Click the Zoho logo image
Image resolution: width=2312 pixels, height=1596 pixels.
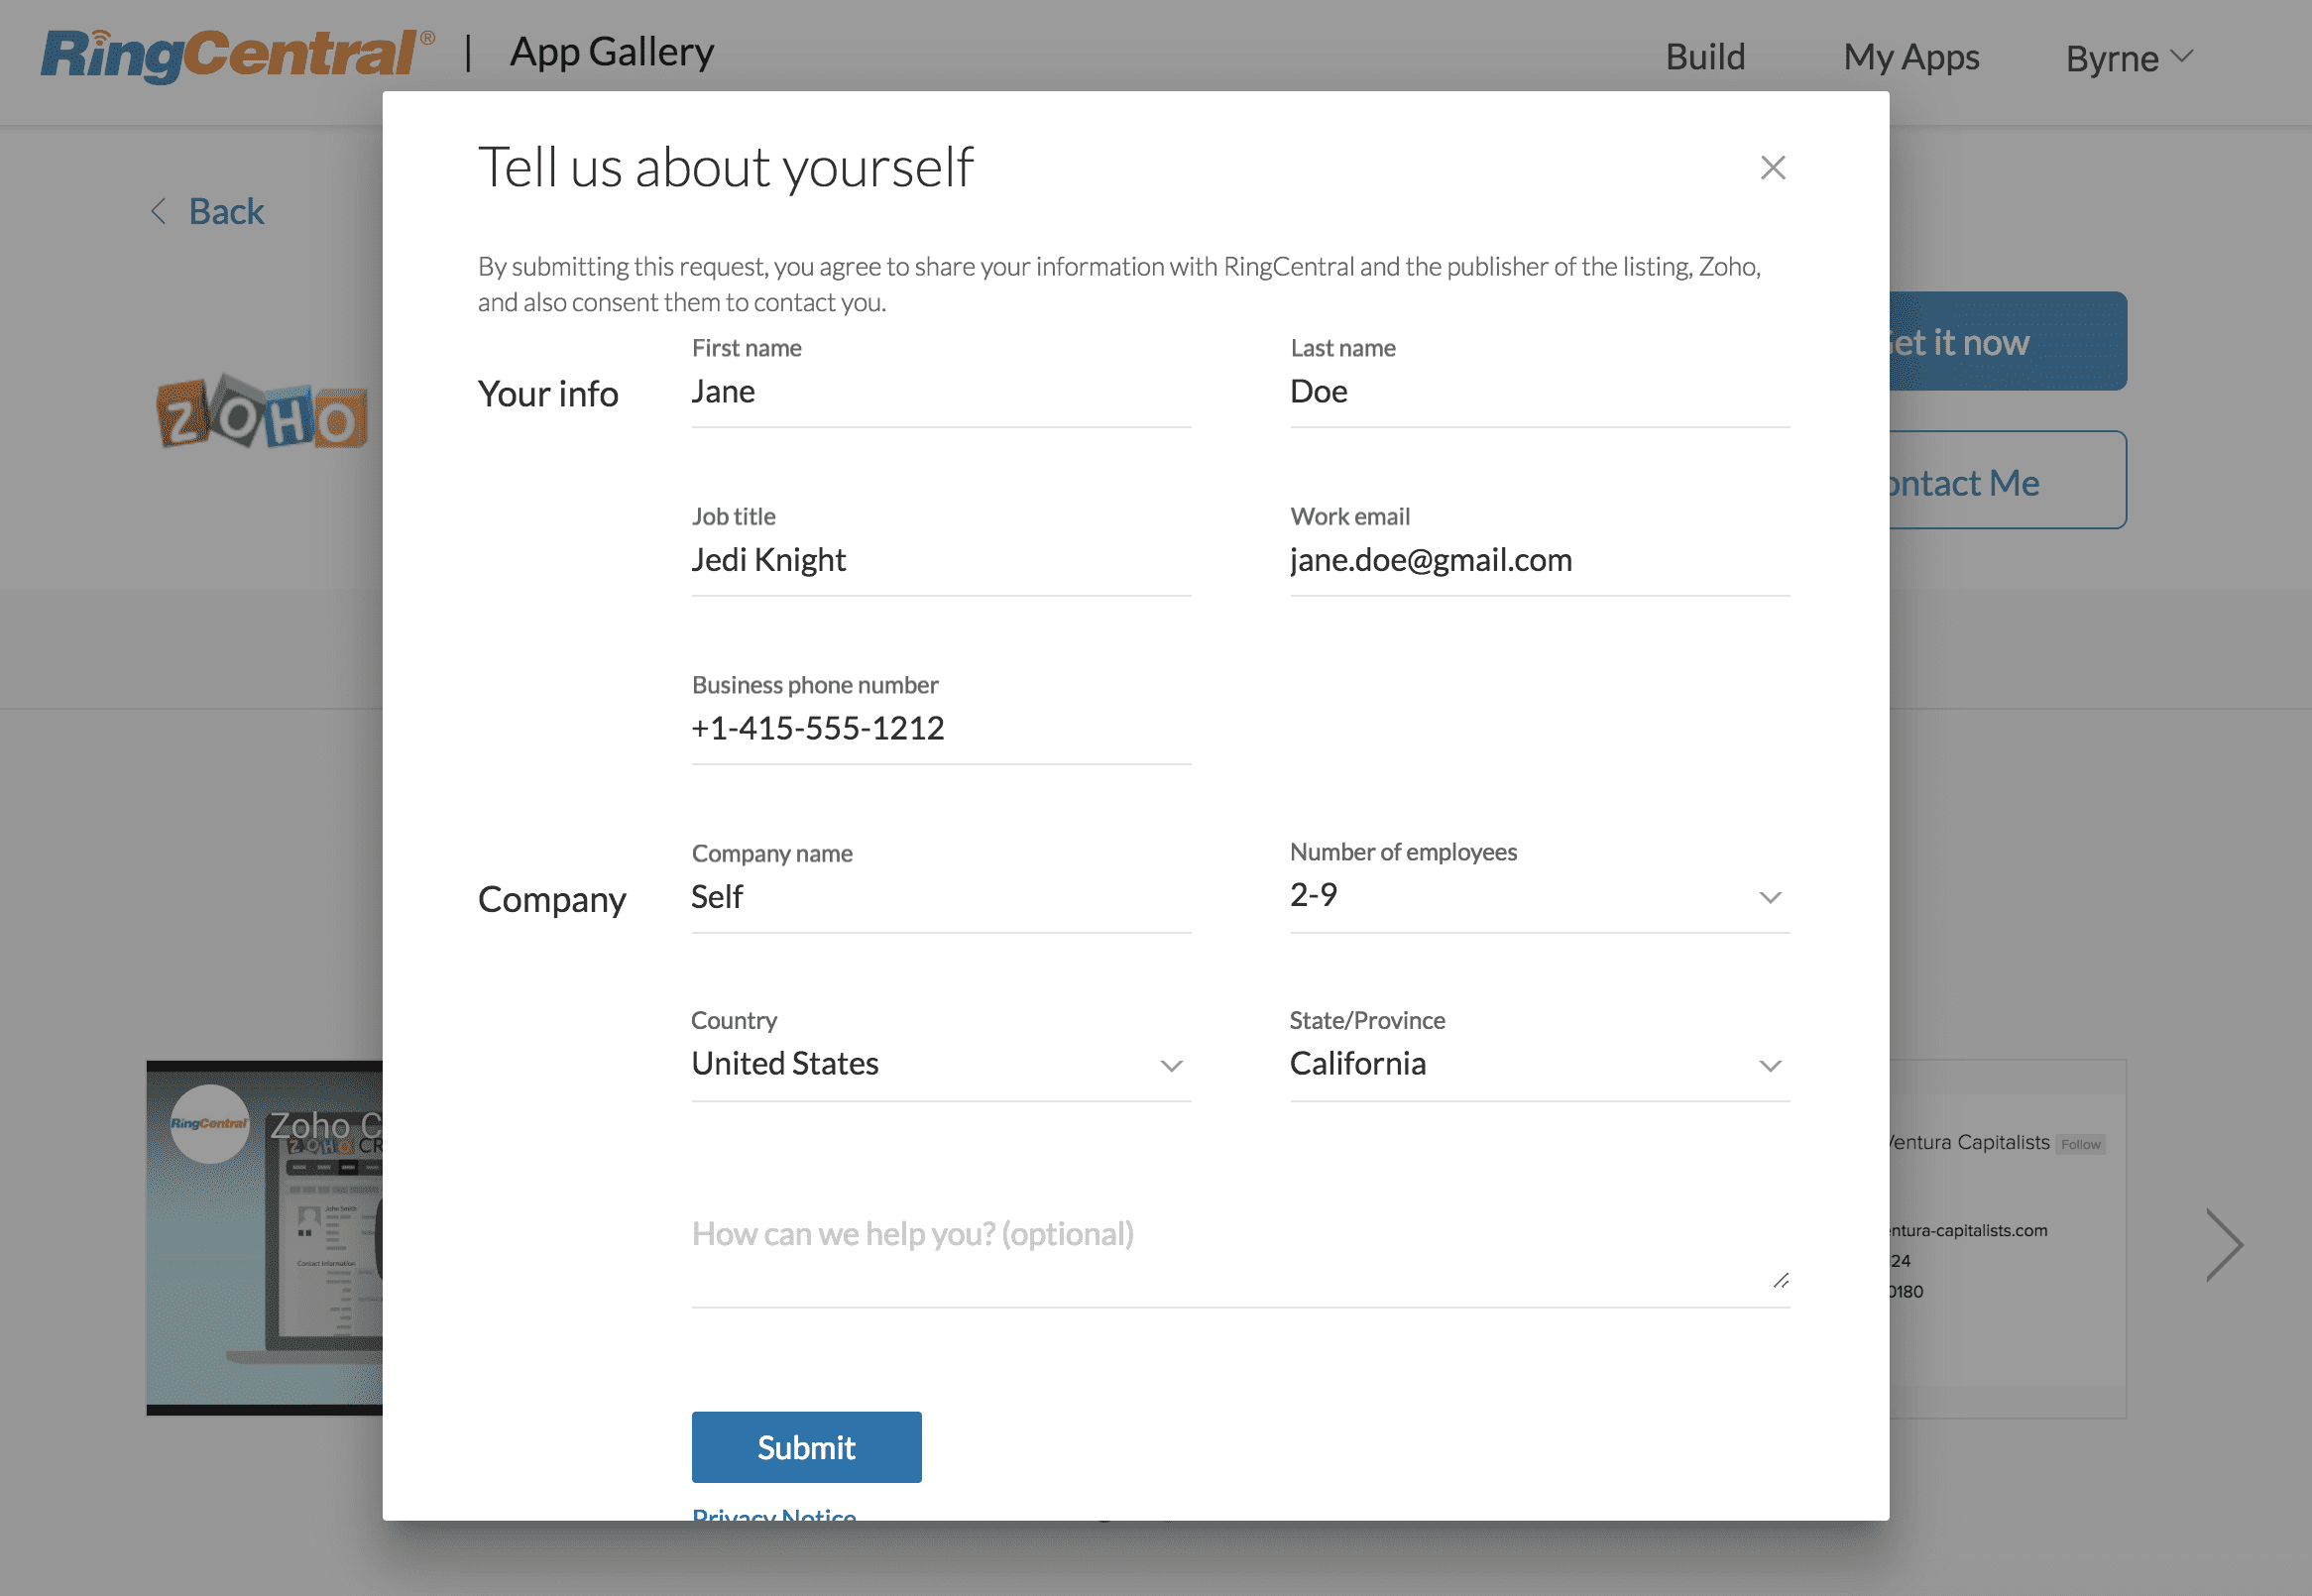pyautogui.click(x=262, y=412)
